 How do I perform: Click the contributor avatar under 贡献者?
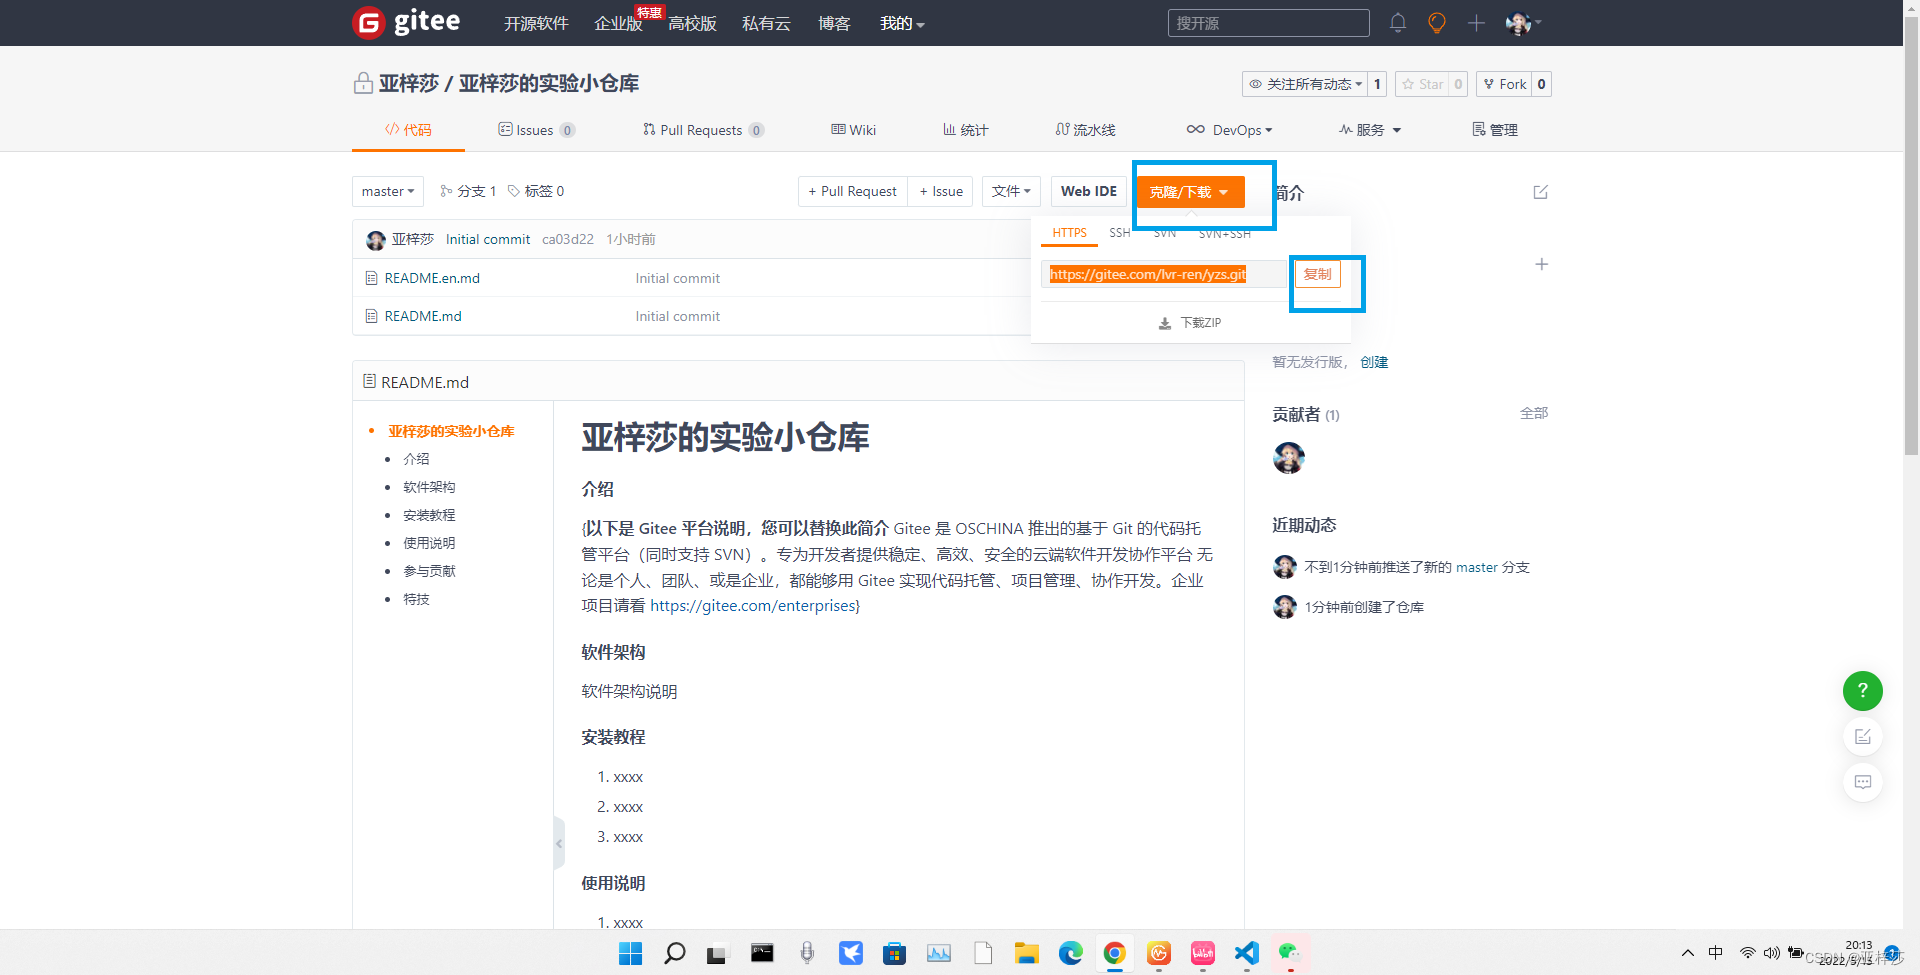pyautogui.click(x=1289, y=458)
